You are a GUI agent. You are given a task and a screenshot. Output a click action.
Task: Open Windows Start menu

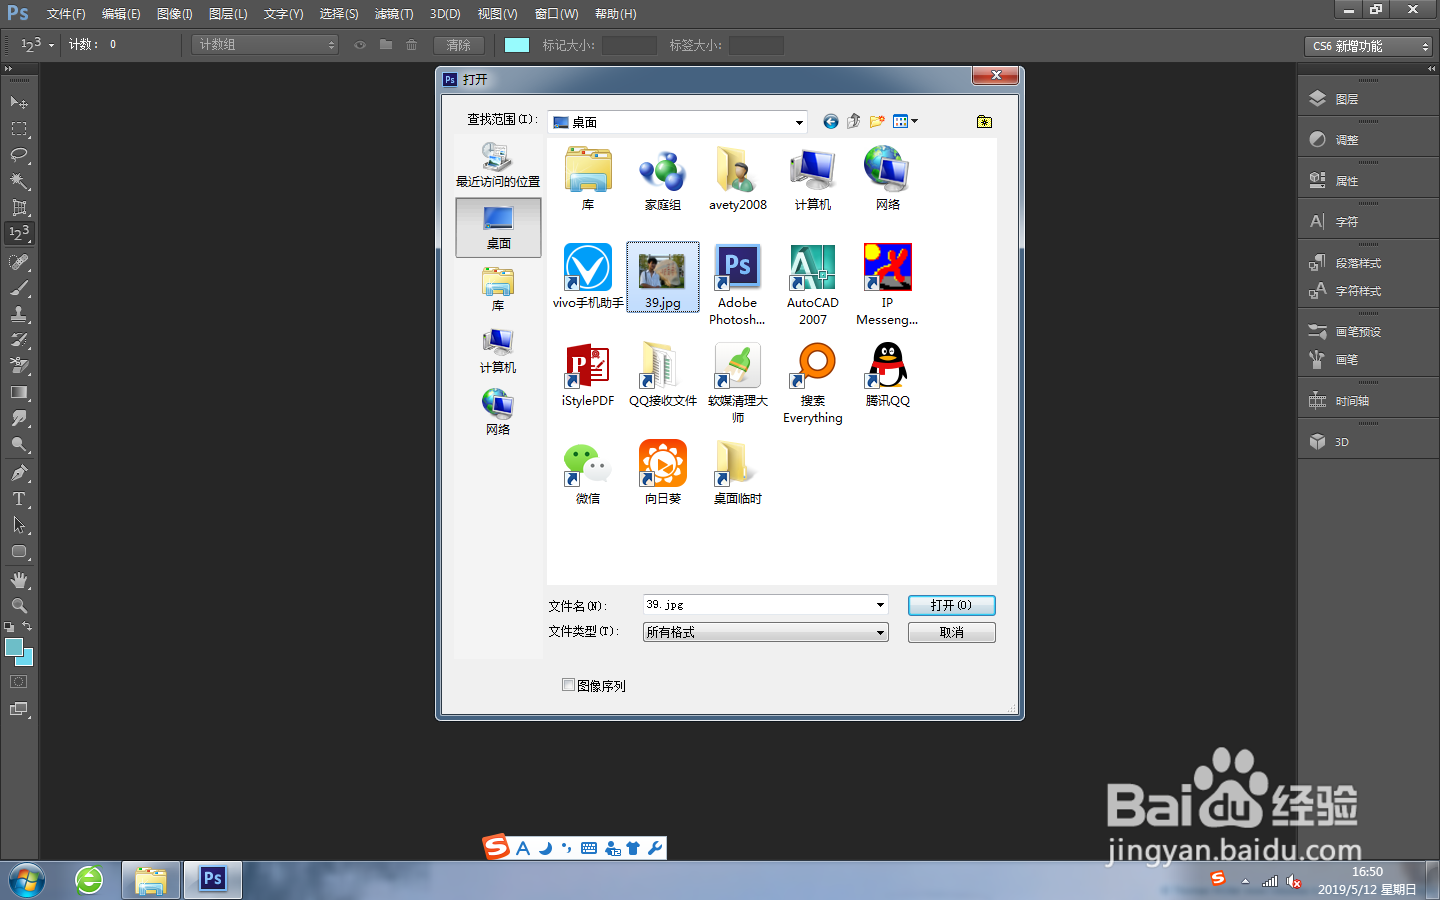coord(27,881)
